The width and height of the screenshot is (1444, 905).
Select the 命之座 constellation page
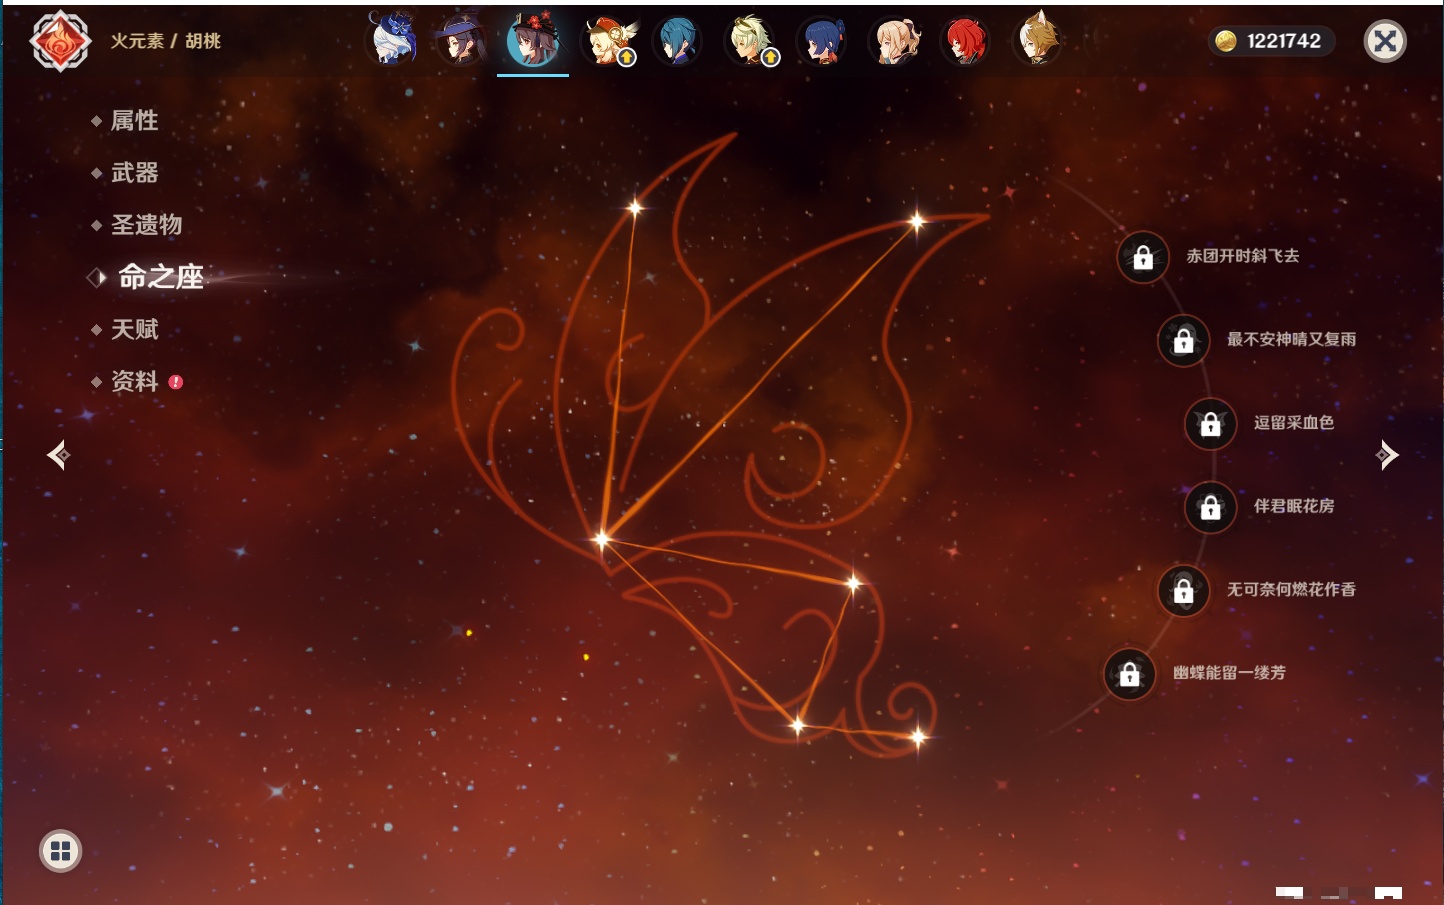(x=161, y=277)
